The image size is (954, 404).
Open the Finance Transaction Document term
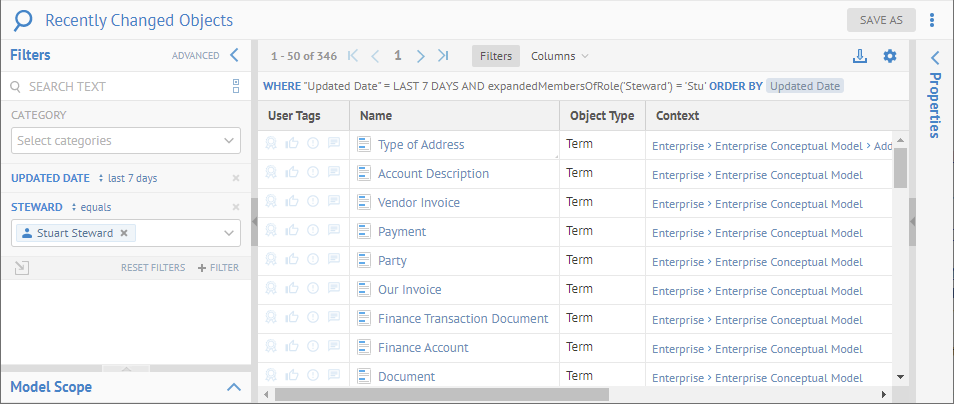[x=462, y=318]
